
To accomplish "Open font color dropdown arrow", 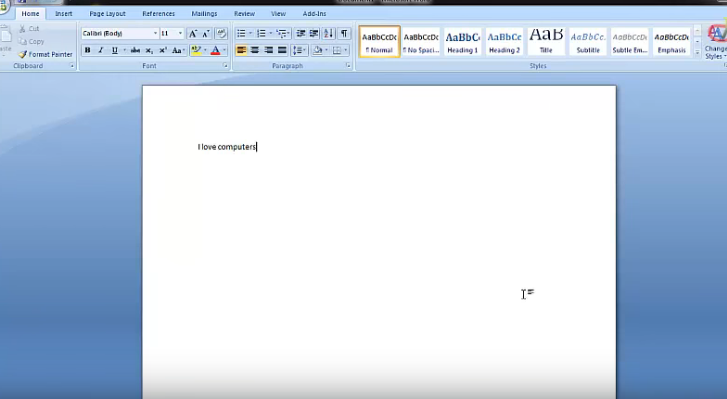I will tap(224, 50).
